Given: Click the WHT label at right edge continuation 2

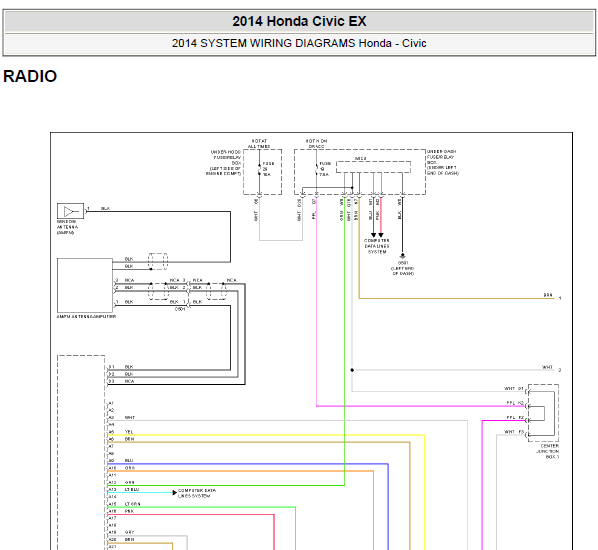Looking at the screenshot, I should [548, 367].
